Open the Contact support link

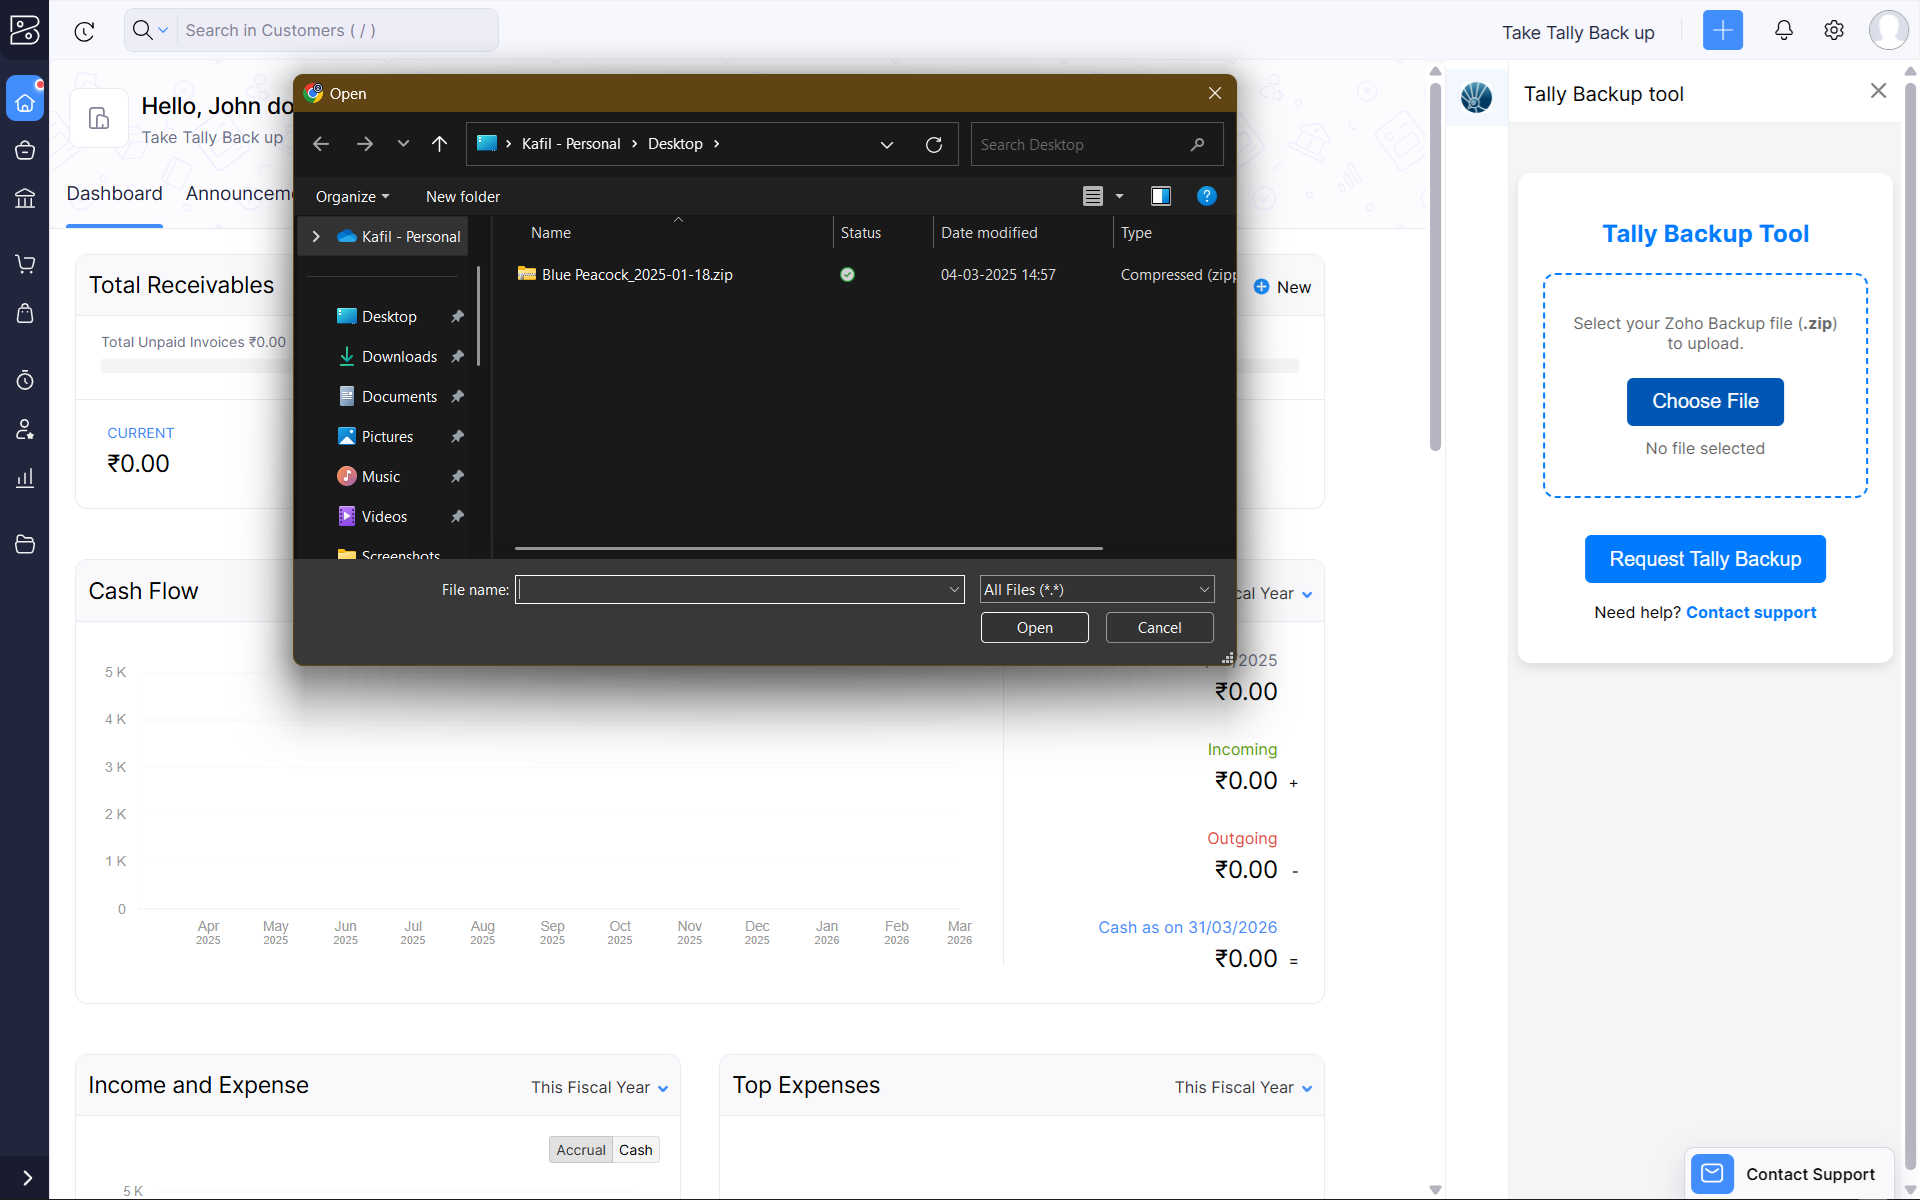(1751, 613)
